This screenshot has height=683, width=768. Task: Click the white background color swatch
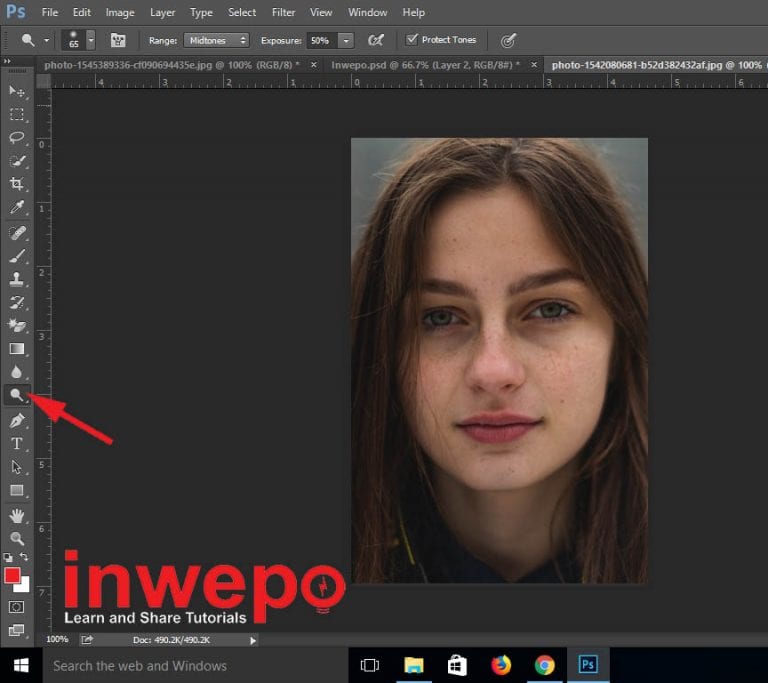(x=24, y=586)
